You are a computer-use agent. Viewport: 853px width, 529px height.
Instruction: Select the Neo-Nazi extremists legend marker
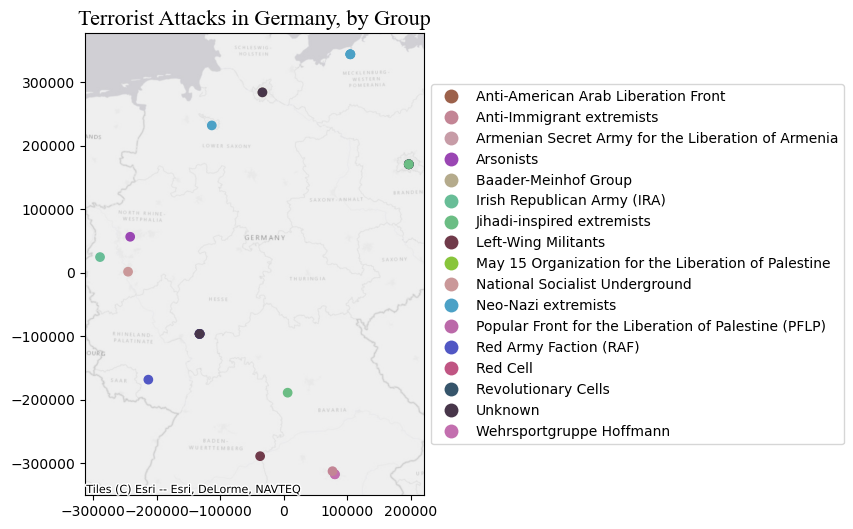coord(451,305)
